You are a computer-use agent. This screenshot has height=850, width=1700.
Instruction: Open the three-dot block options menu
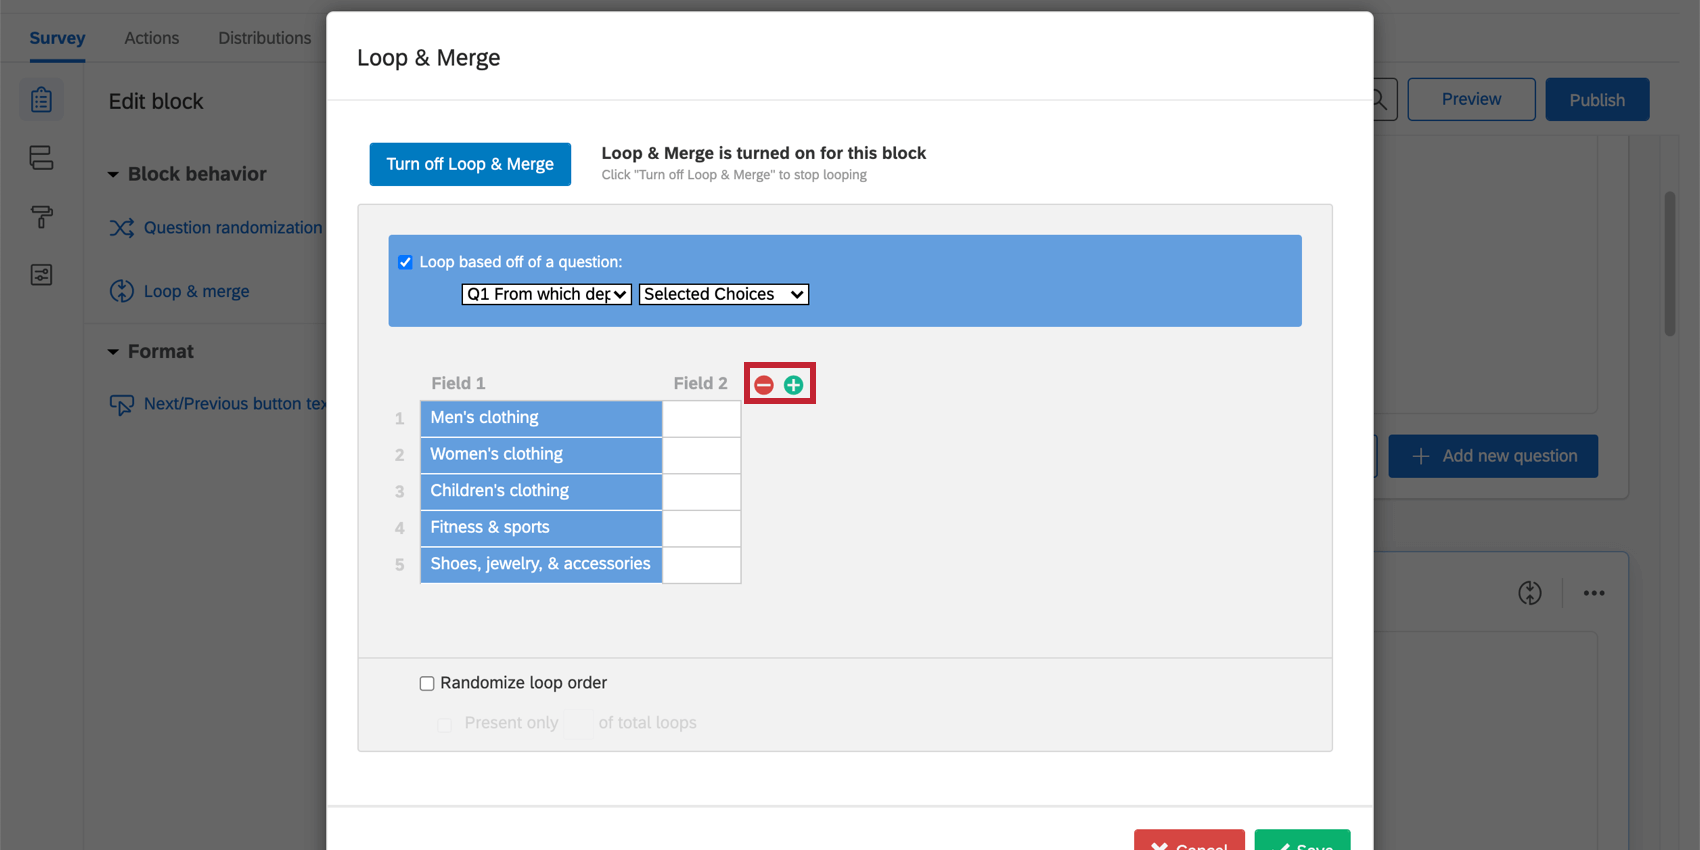[1594, 593]
